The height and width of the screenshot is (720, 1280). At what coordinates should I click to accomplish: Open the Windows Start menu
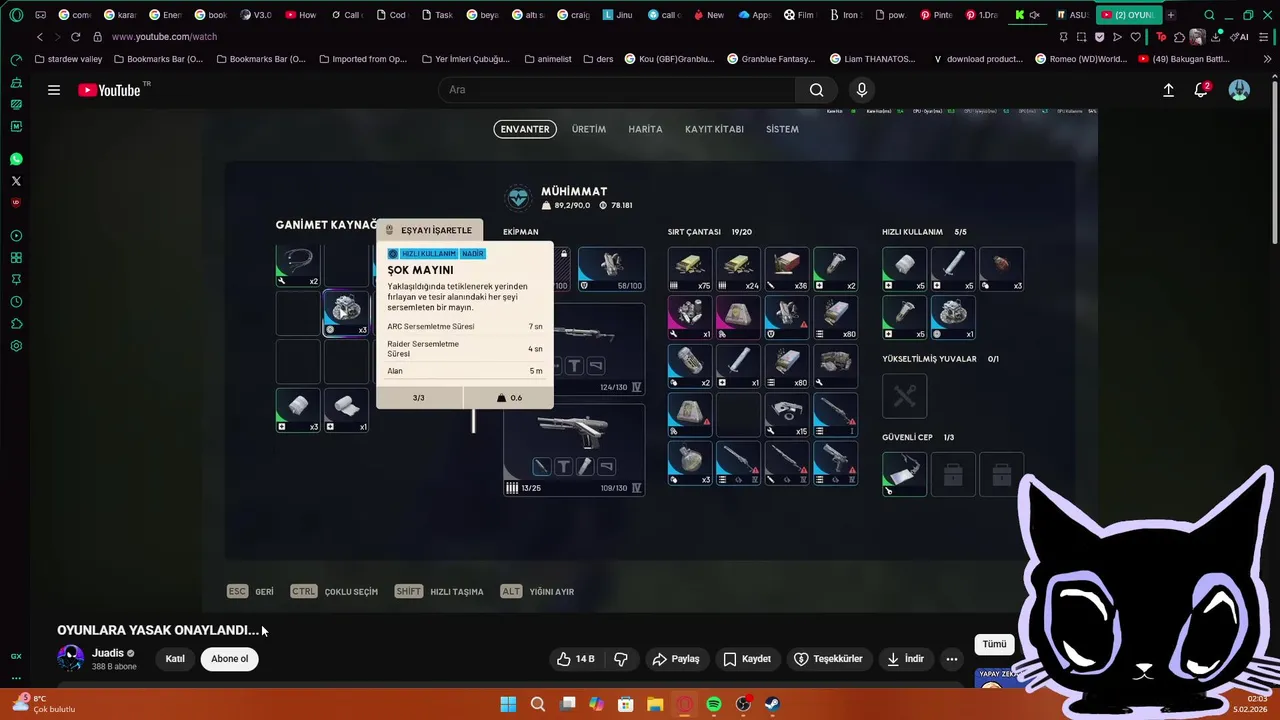(508, 704)
